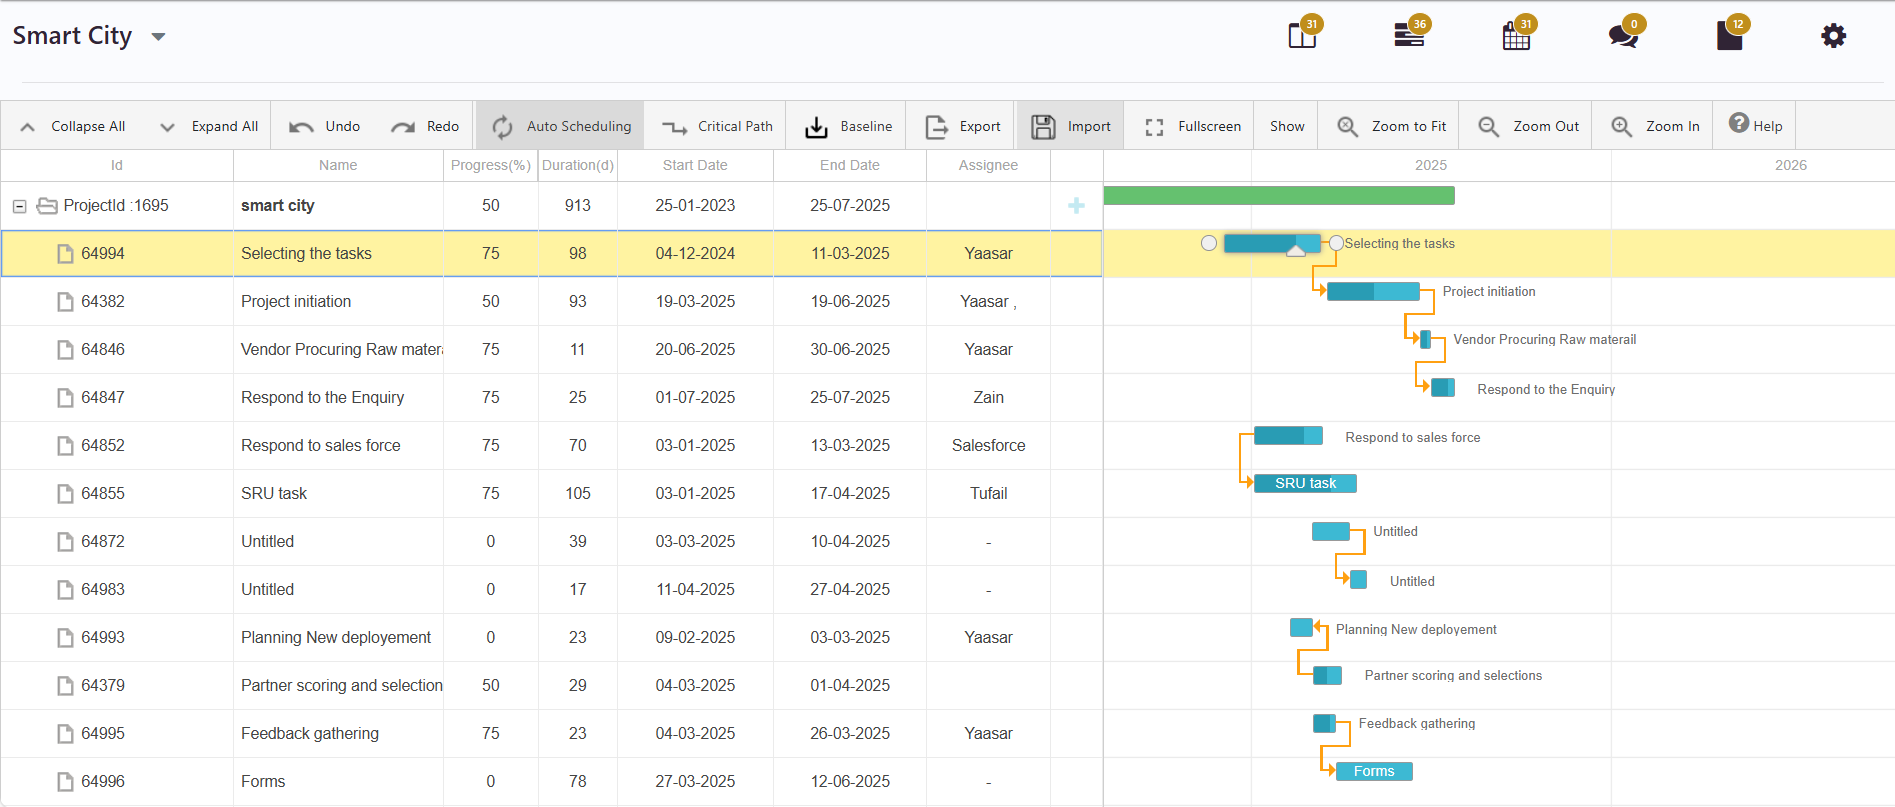Screen dimensions: 1895x807
Task: Click the file icon of task 64993
Action: click(65, 638)
